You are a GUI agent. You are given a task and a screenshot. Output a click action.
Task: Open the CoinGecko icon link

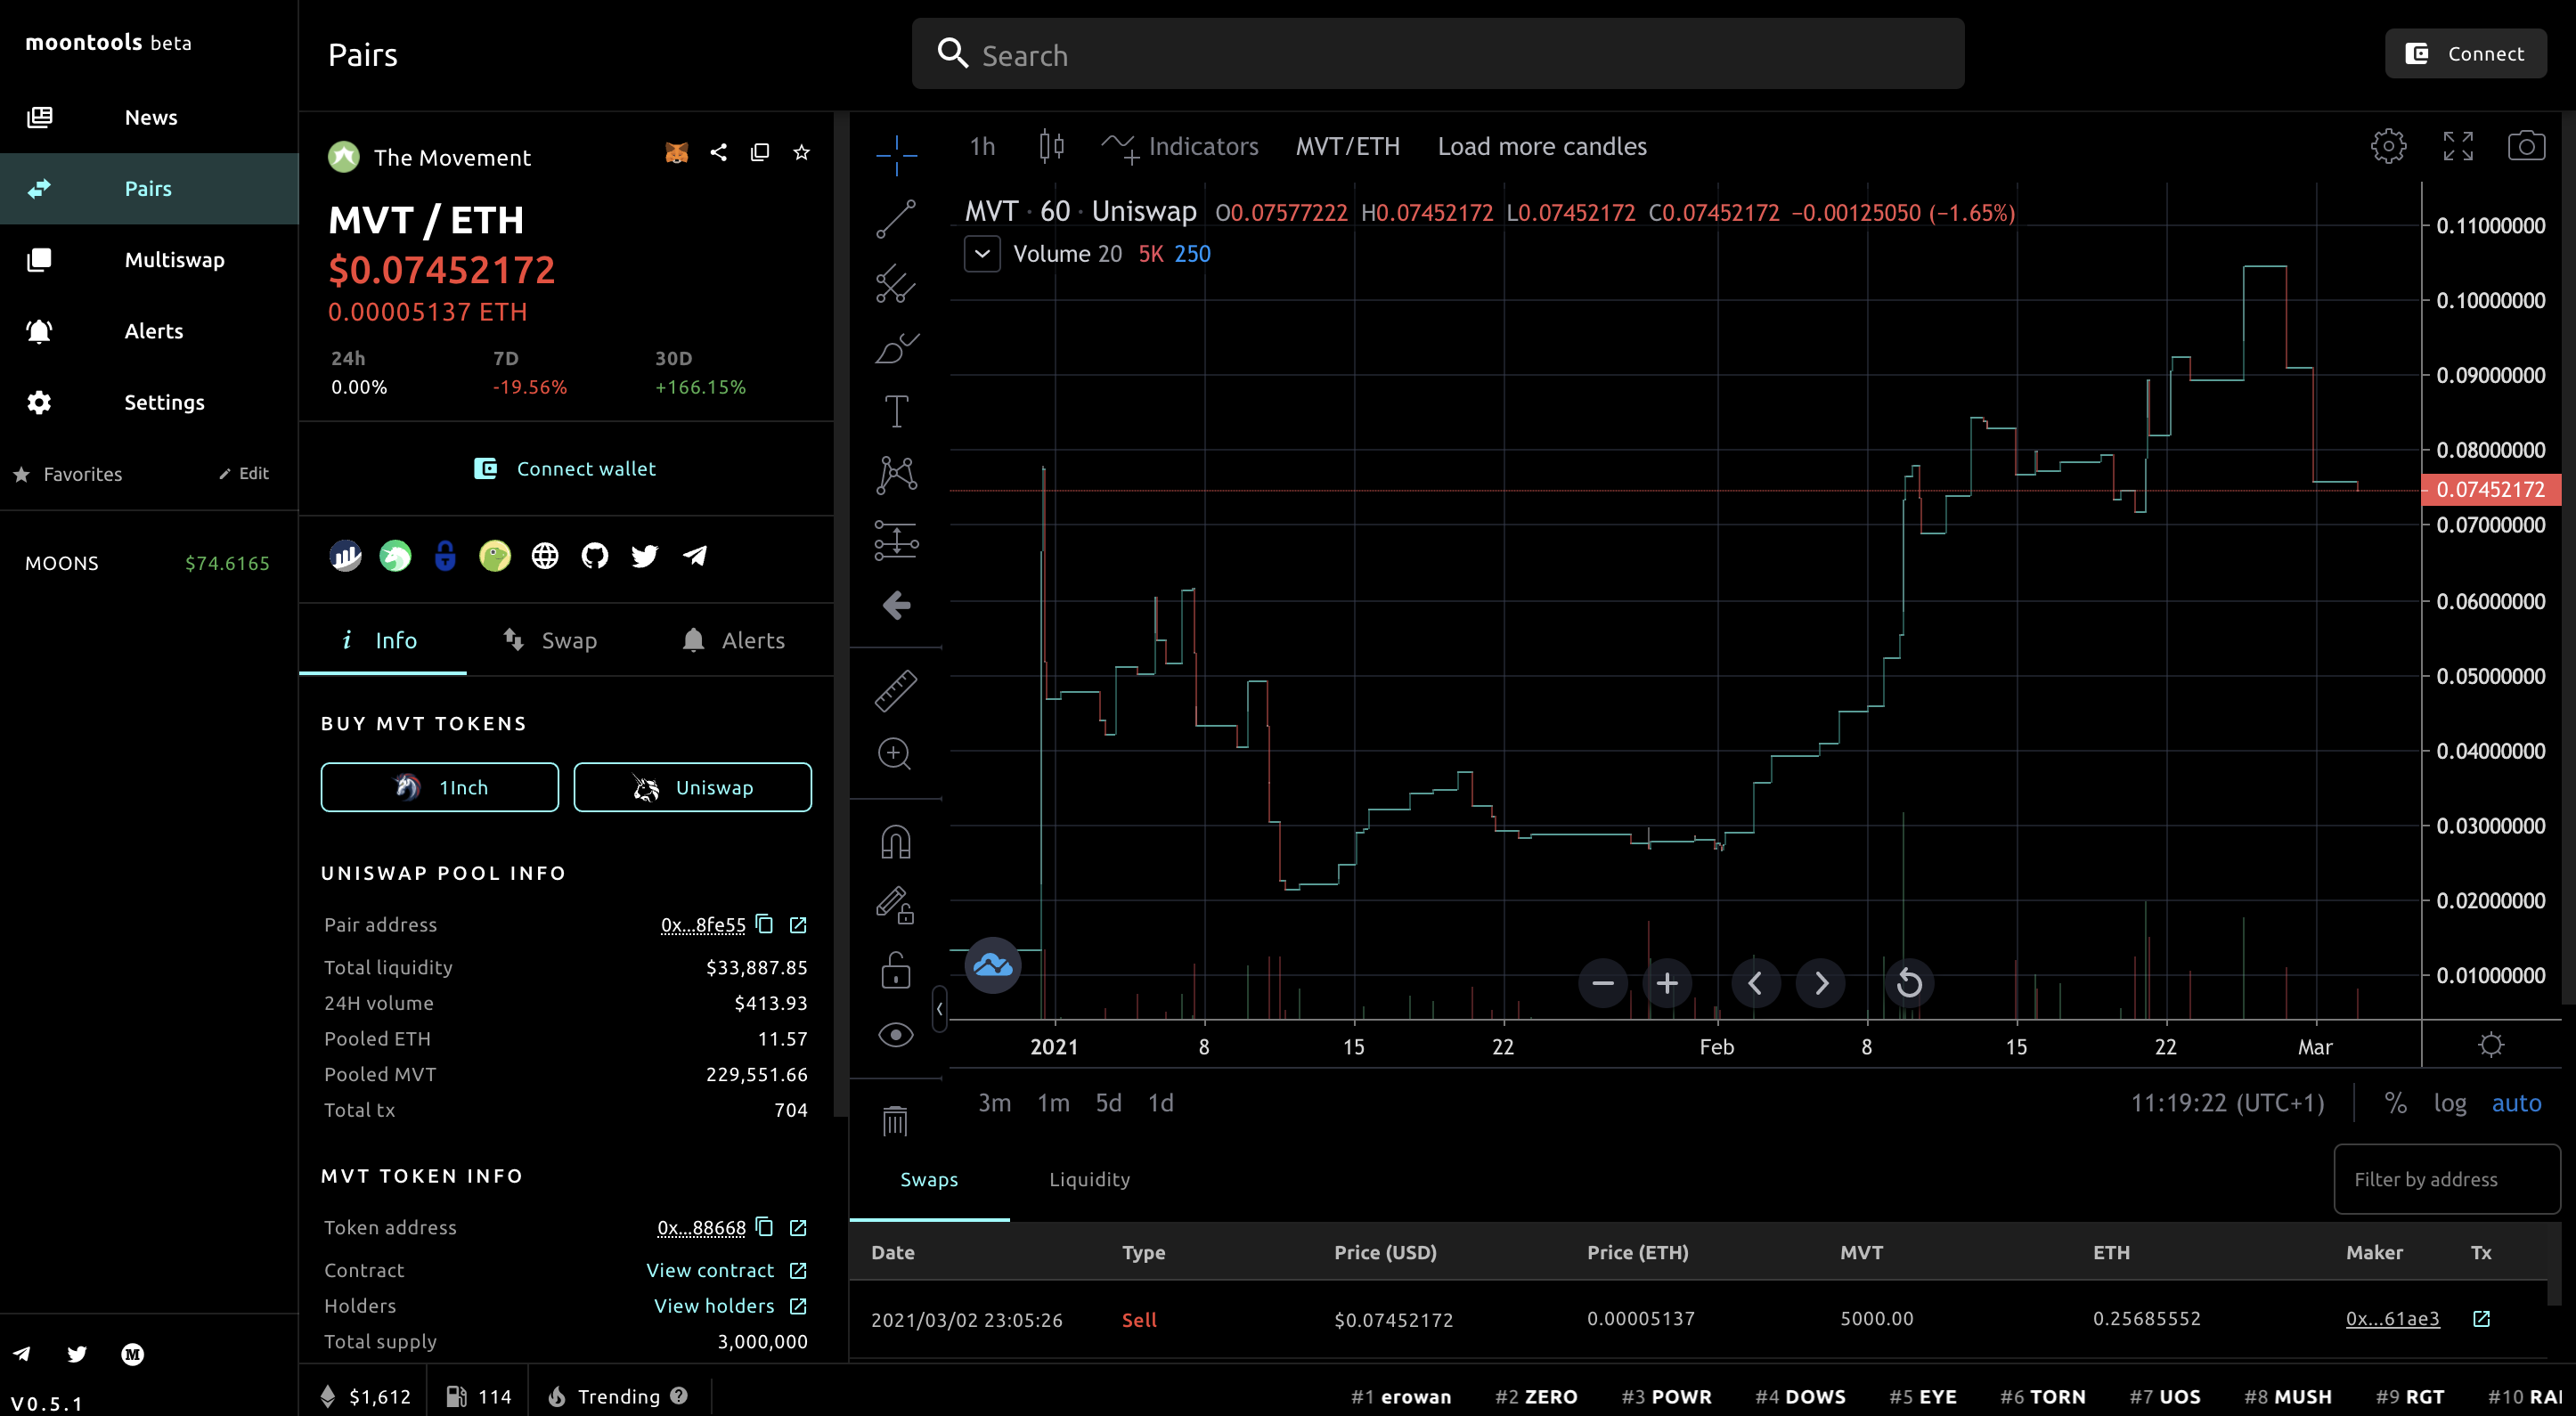pyautogui.click(x=495, y=555)
